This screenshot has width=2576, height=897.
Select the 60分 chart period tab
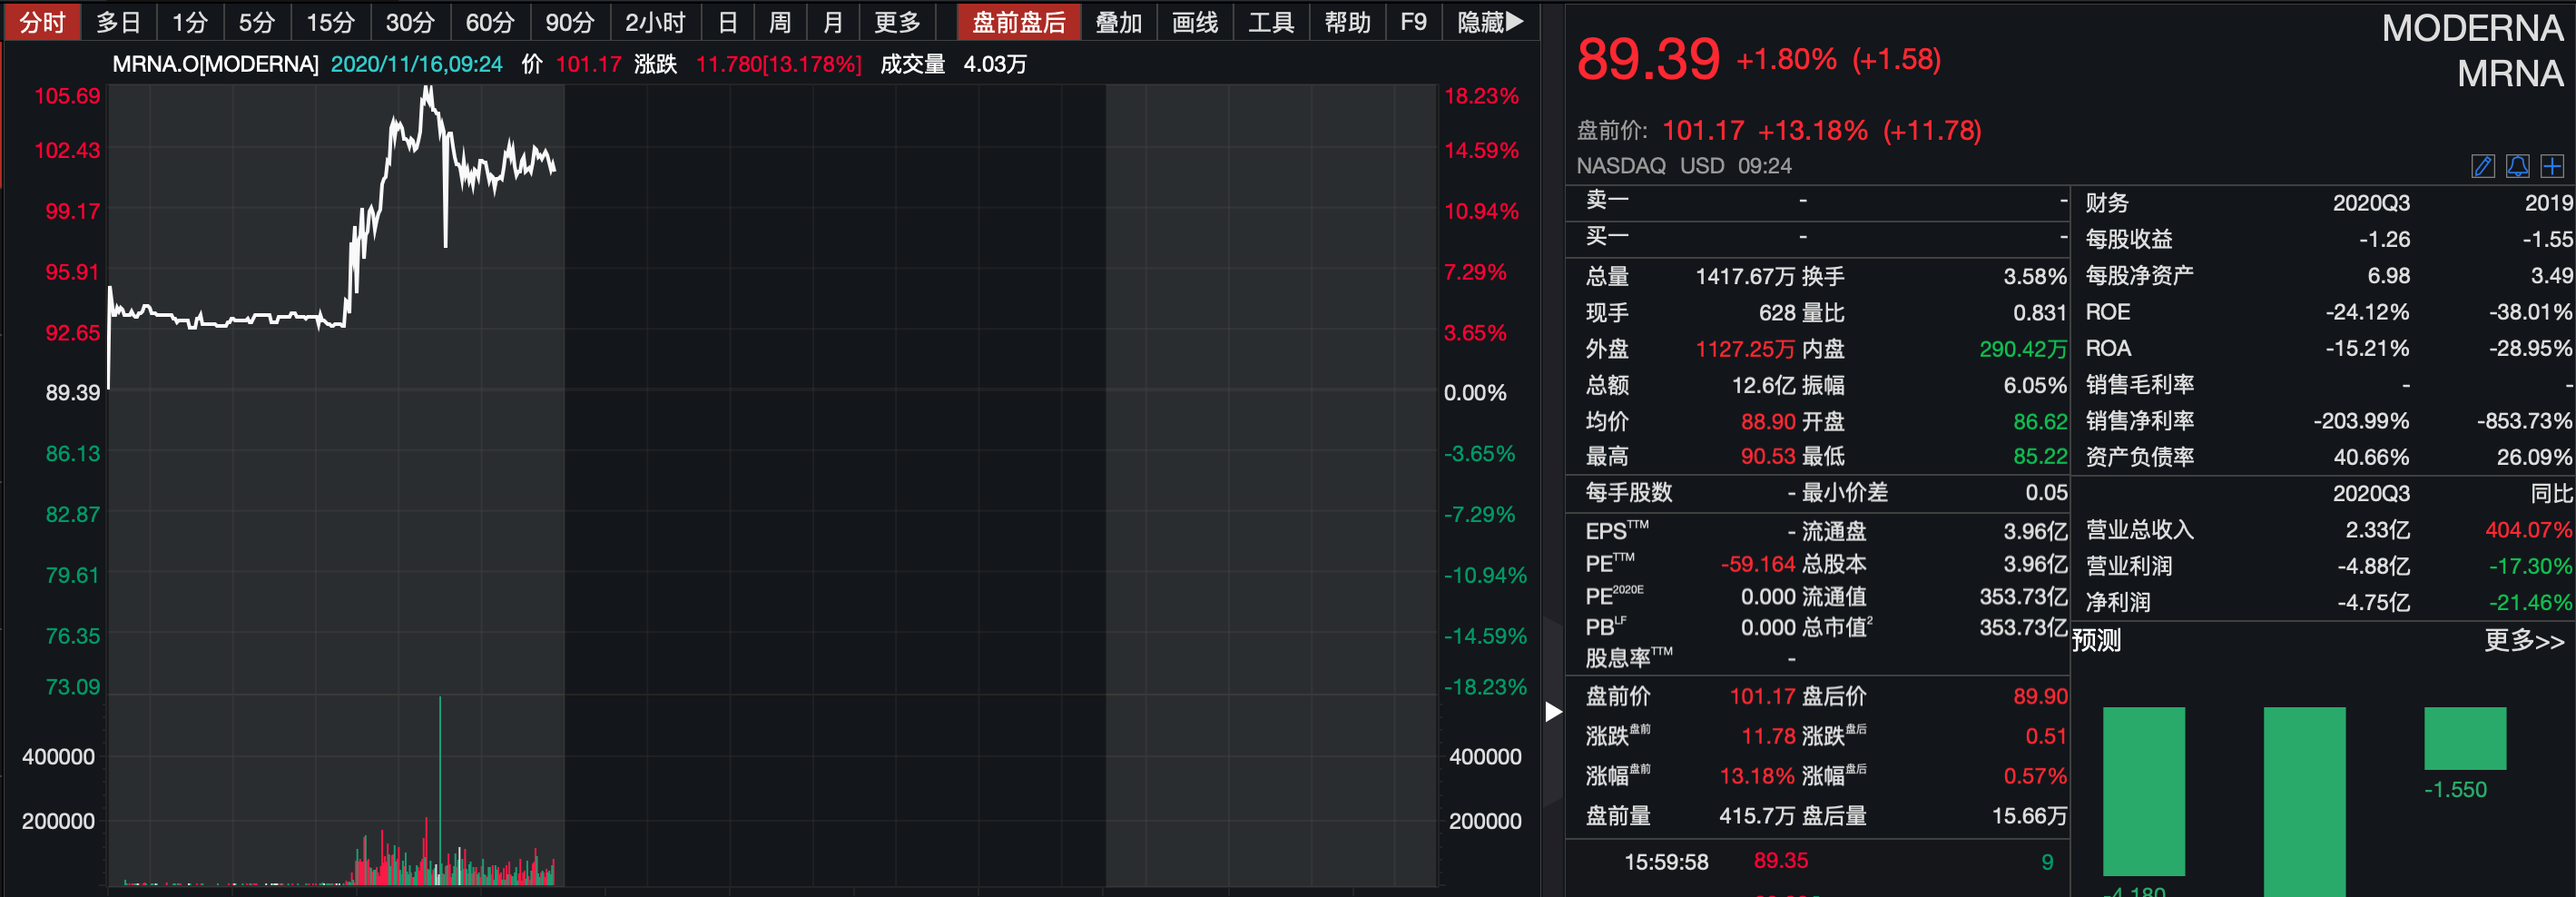490,22
